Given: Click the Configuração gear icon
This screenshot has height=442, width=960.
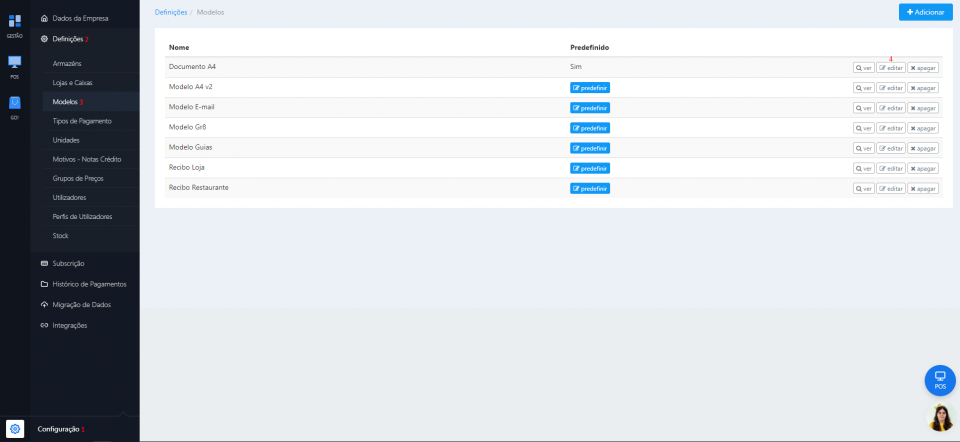Looking at the screenshot, I should click(15, 428).
